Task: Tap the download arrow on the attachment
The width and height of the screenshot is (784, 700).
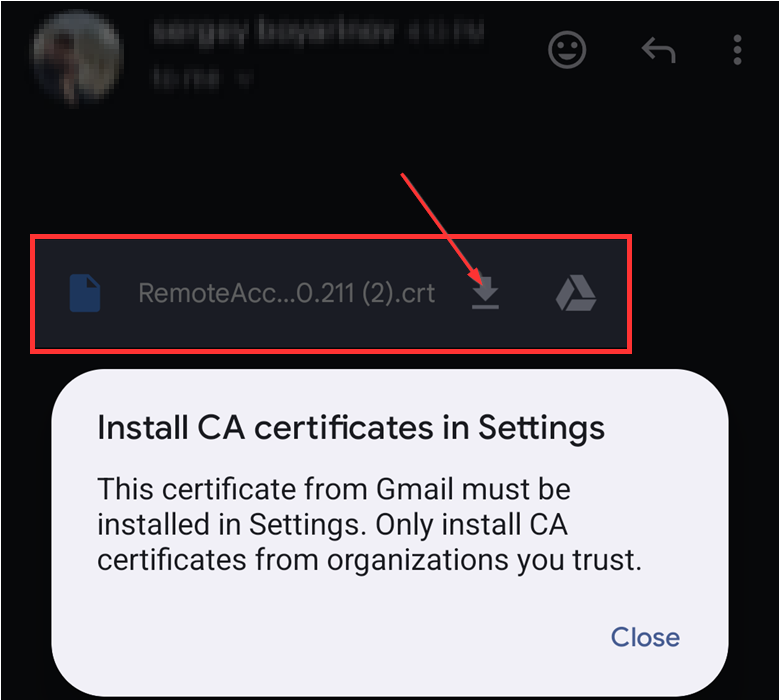Action: pos(485,293)
